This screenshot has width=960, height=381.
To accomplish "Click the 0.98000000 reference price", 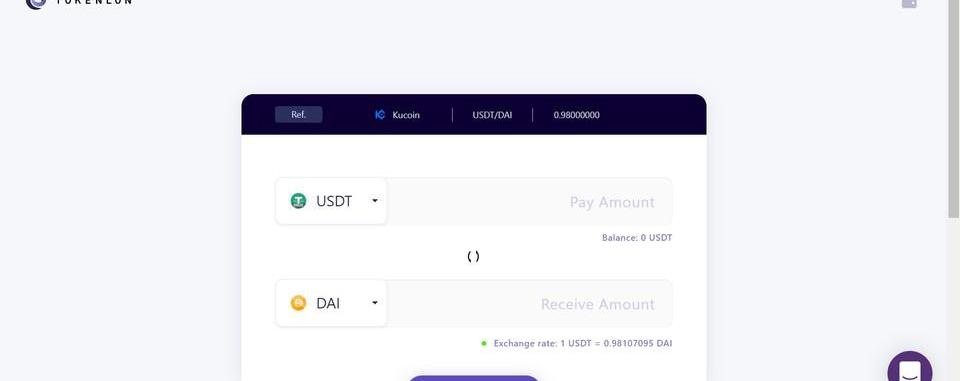I will (x=577, y=115).
